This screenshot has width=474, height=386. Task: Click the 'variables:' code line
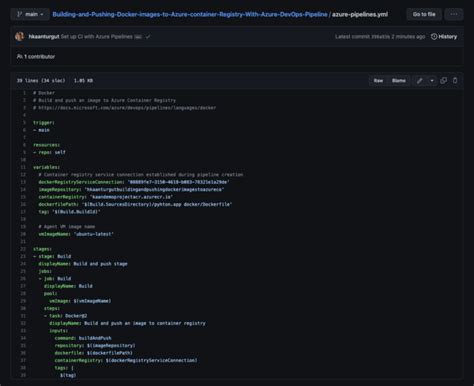click(47, 167)
